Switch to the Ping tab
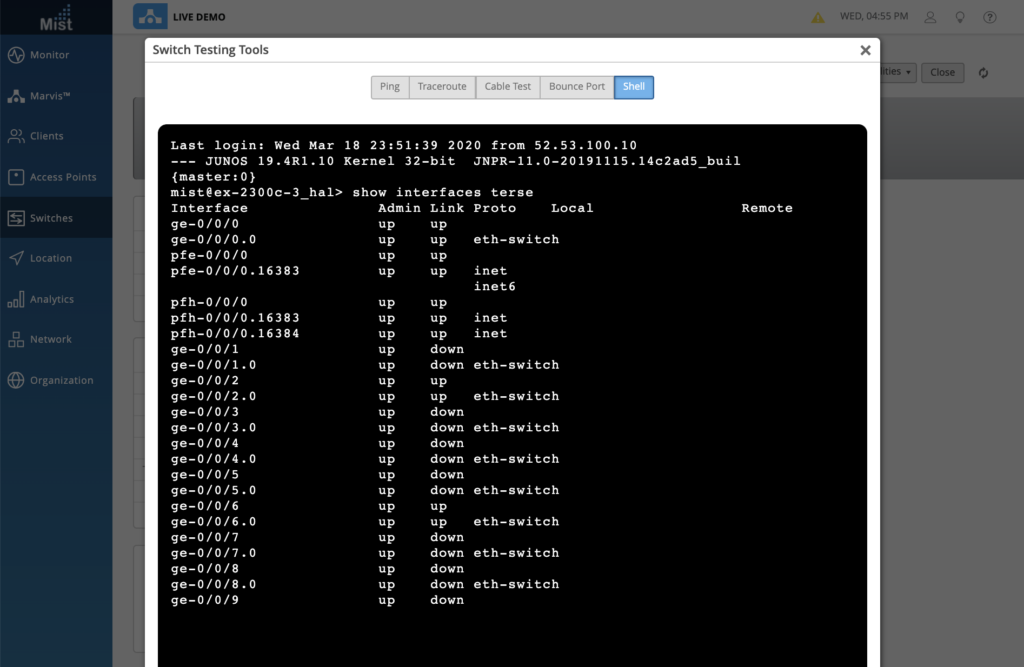Screen dimensions: 1024x667 (x=389, y=87)
